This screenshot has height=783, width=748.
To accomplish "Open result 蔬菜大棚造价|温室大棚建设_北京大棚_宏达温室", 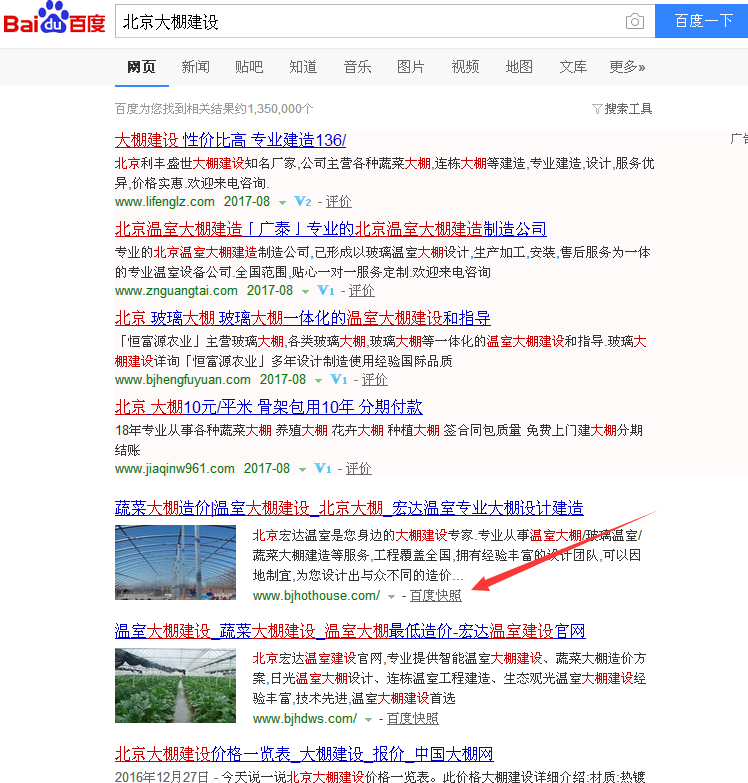I will click(349, 508).
